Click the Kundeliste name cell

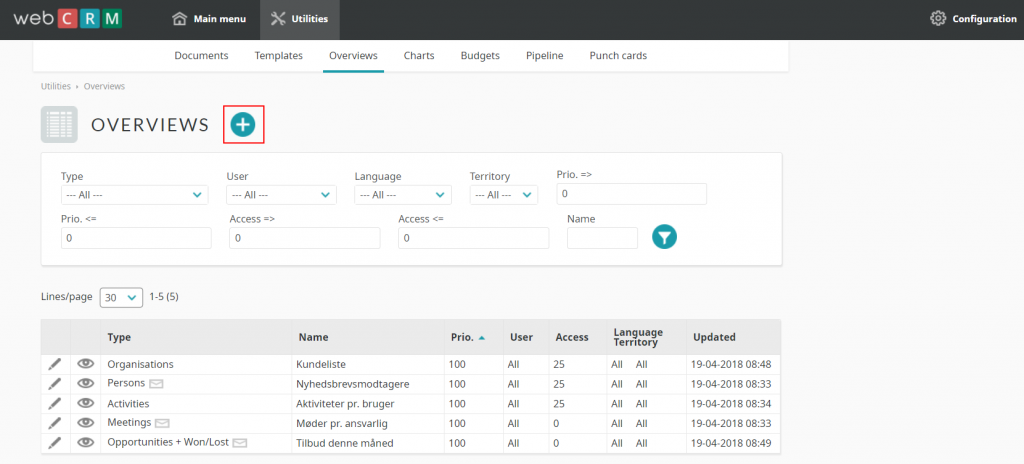click(323, 364)
